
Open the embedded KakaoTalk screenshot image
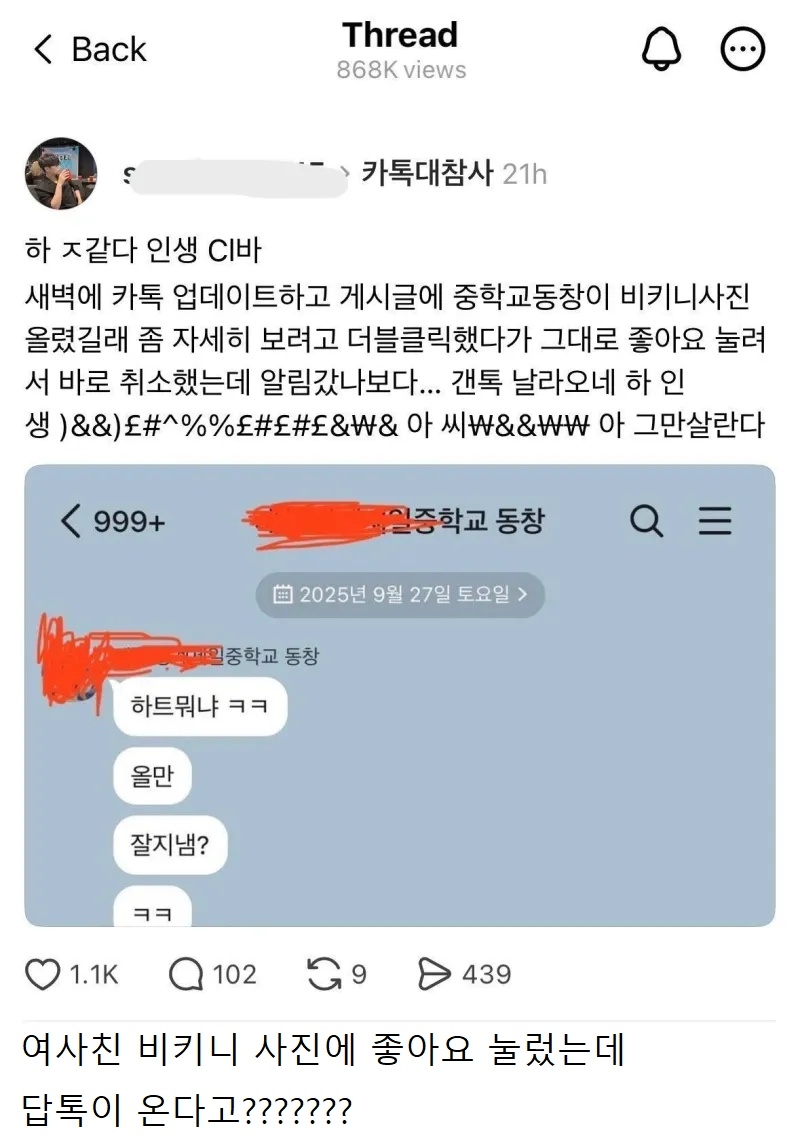[x=400, y=696]
